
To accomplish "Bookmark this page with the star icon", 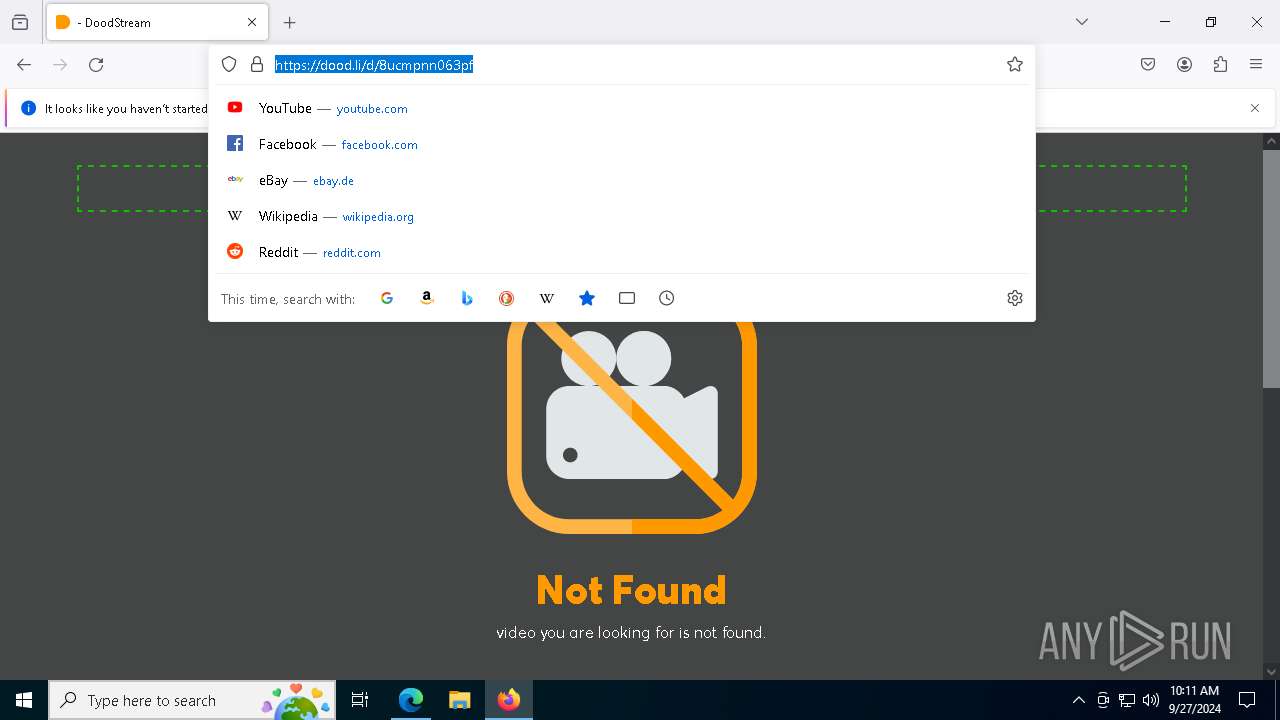I will click(1015, 64).
